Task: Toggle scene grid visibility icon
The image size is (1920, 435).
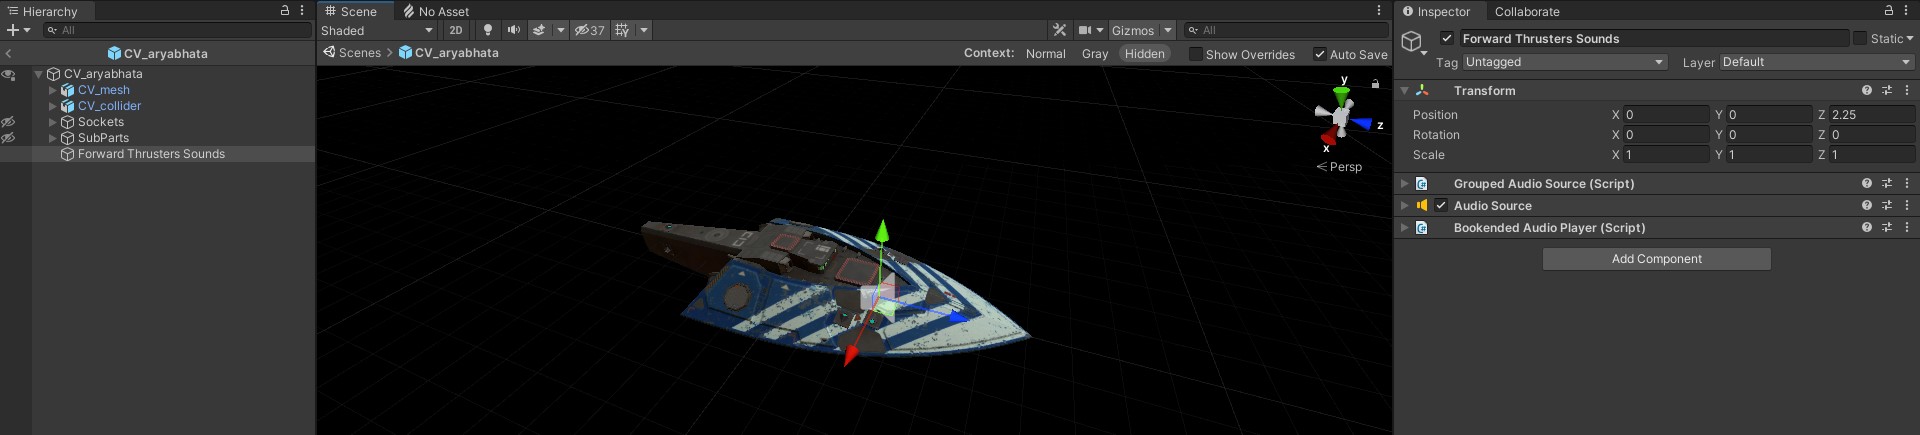Action: pos(622,30)
